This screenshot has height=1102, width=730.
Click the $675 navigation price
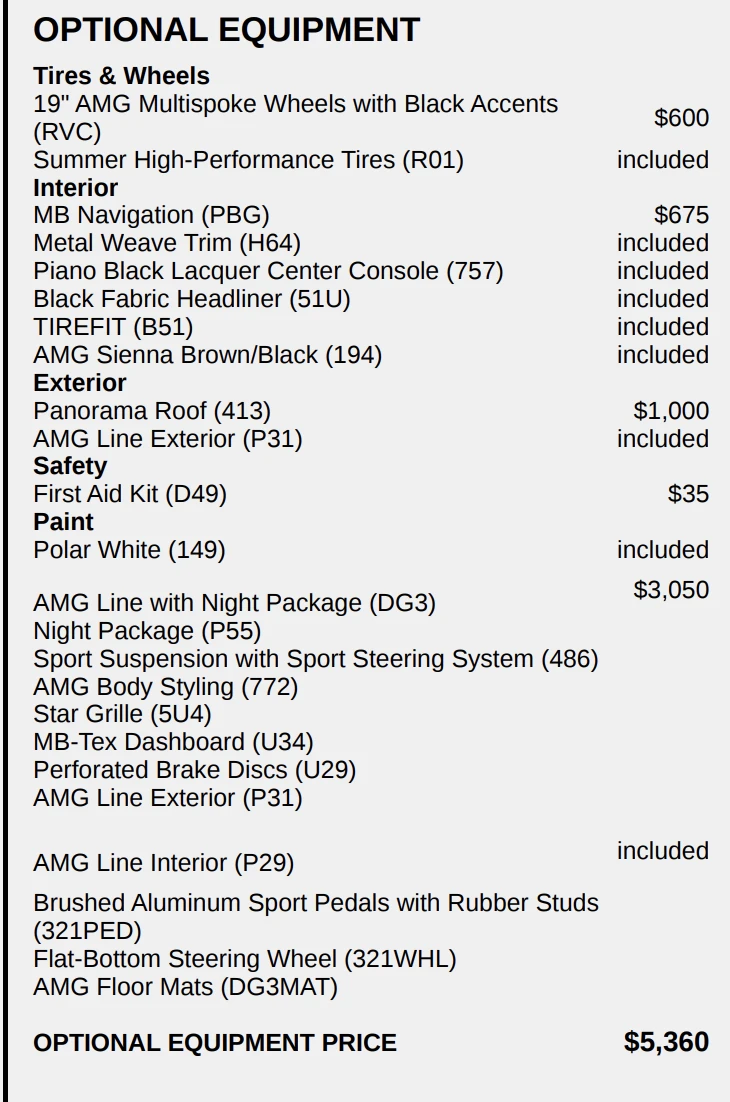click(x=681, y=215)
